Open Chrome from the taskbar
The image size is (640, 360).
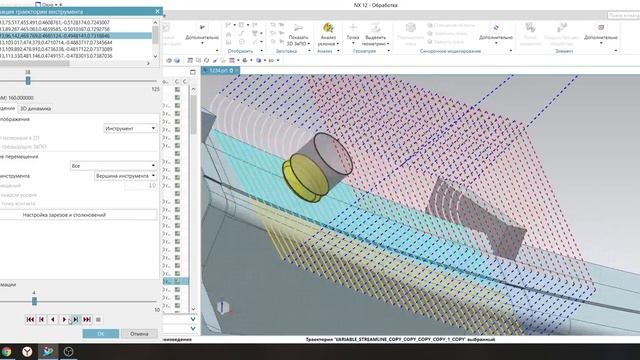click(6, 351)
